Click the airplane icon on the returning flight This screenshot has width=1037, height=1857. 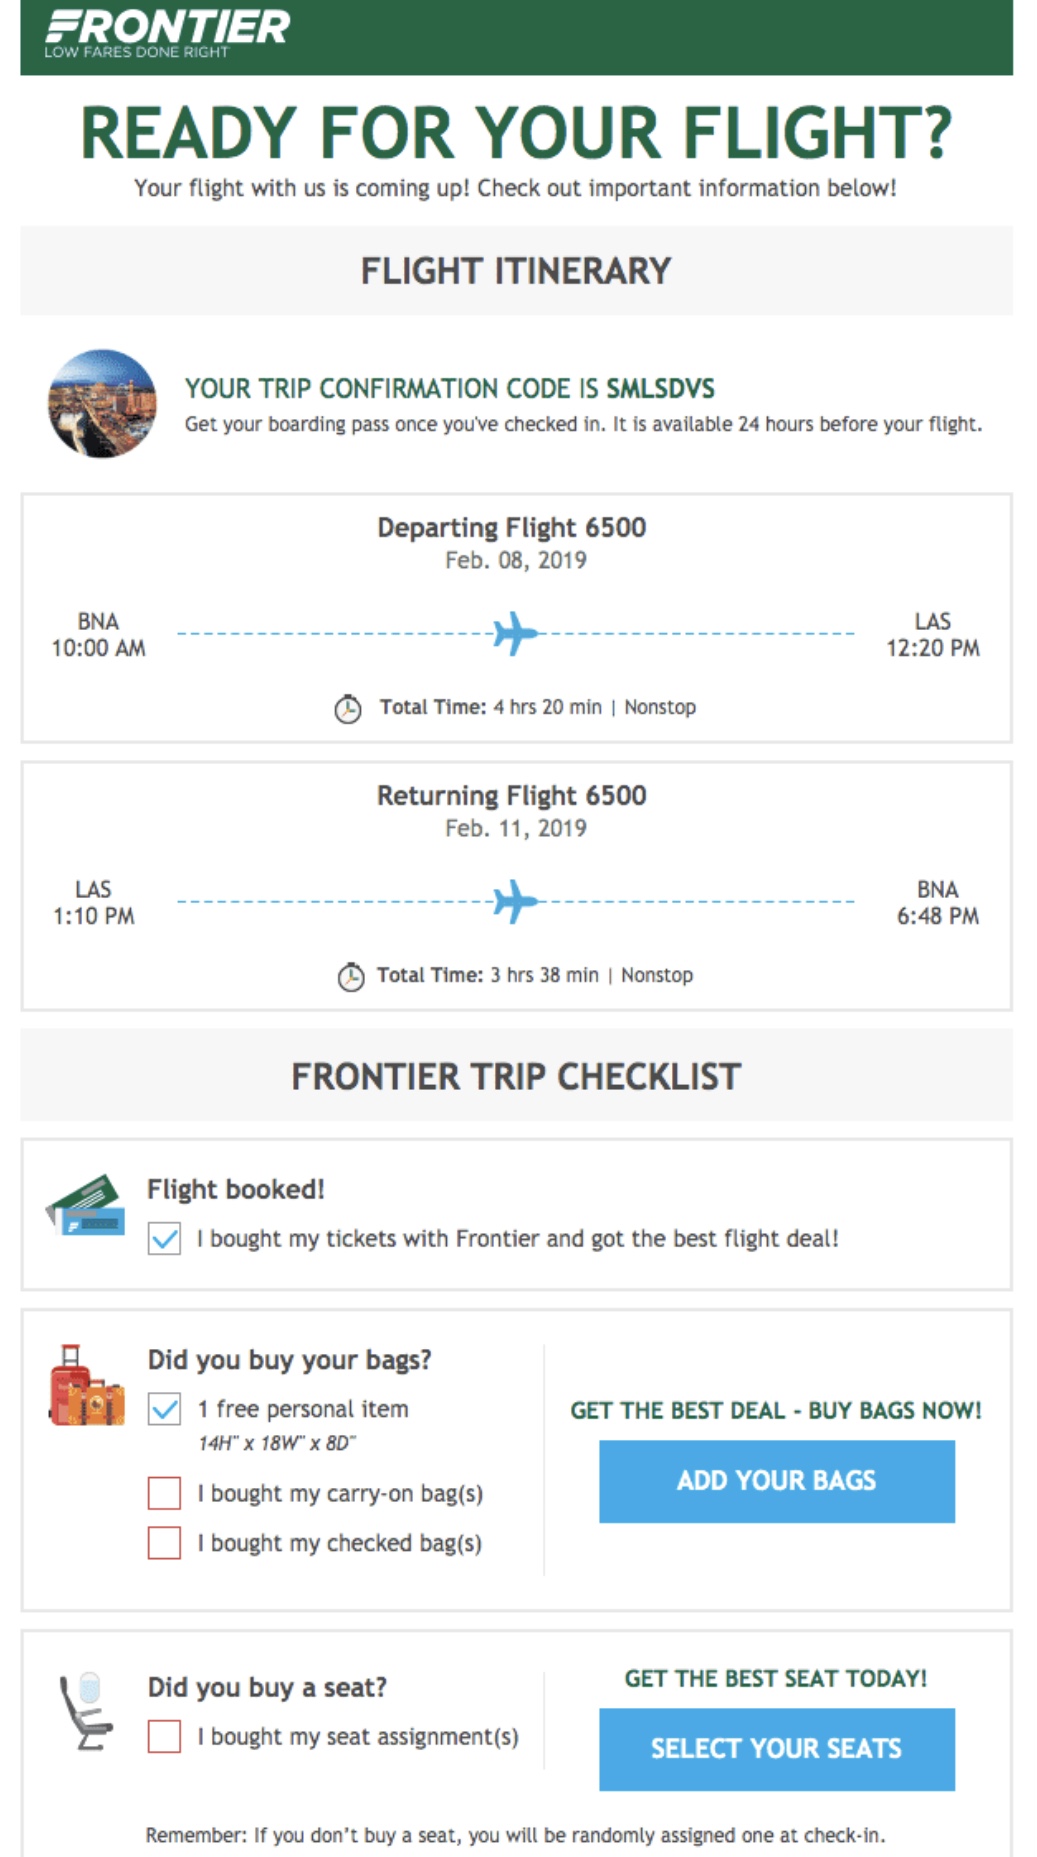(514, 900)
